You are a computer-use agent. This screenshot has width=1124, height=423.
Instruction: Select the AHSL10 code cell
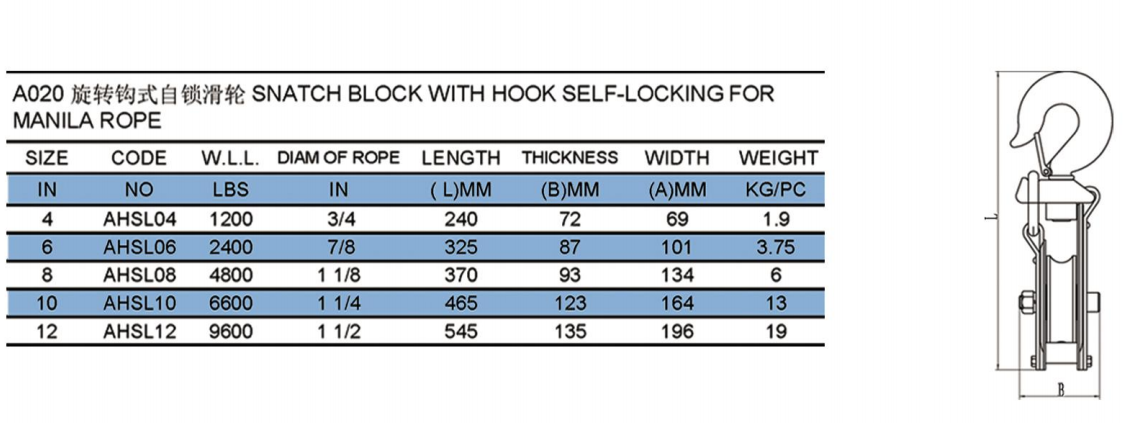(x=139, y=303)
